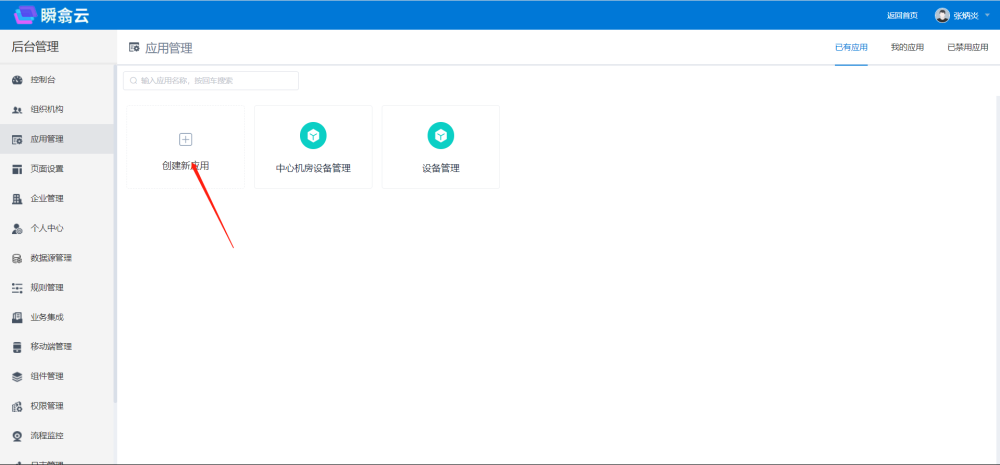Open 企业管理 building icon
Viewport: 1000px width, 465px height.
(x=17, y=199)
